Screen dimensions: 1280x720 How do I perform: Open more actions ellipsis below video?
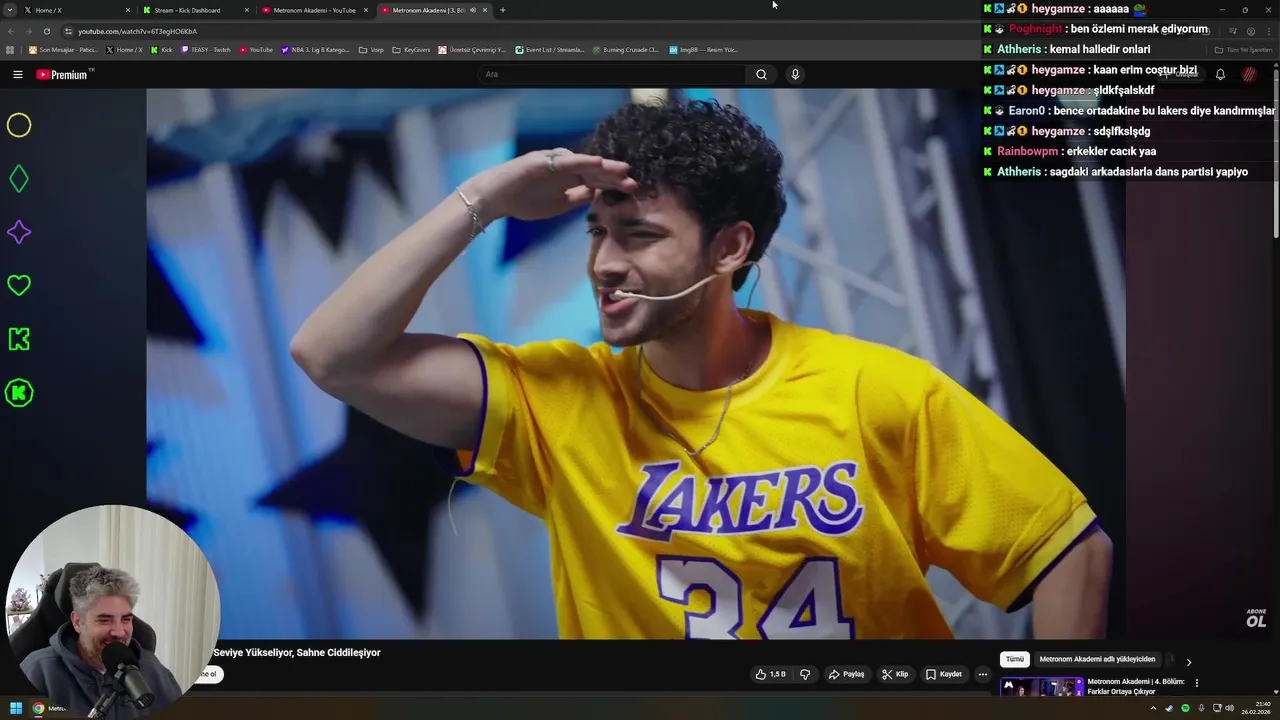click(982, 674)
